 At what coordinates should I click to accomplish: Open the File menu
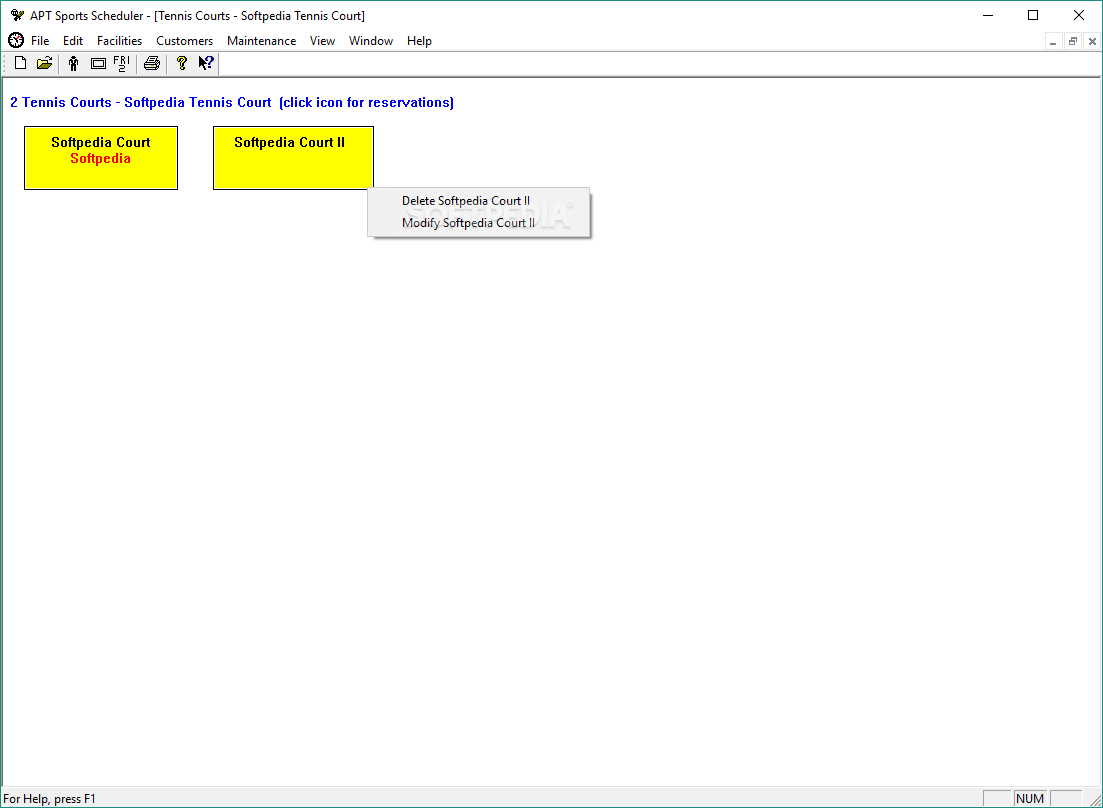pos(40,41)
